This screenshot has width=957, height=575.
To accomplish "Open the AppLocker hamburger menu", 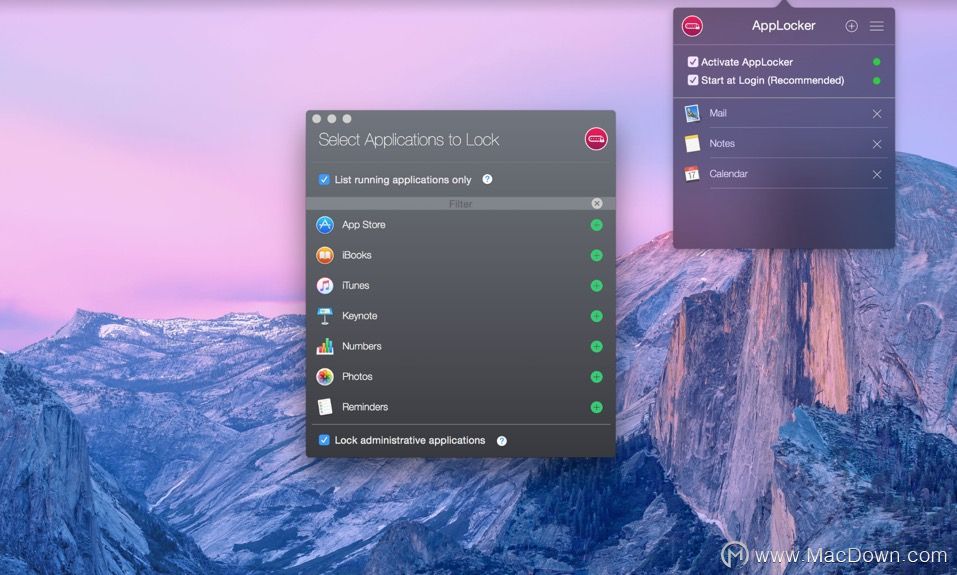I will [876, 26].
